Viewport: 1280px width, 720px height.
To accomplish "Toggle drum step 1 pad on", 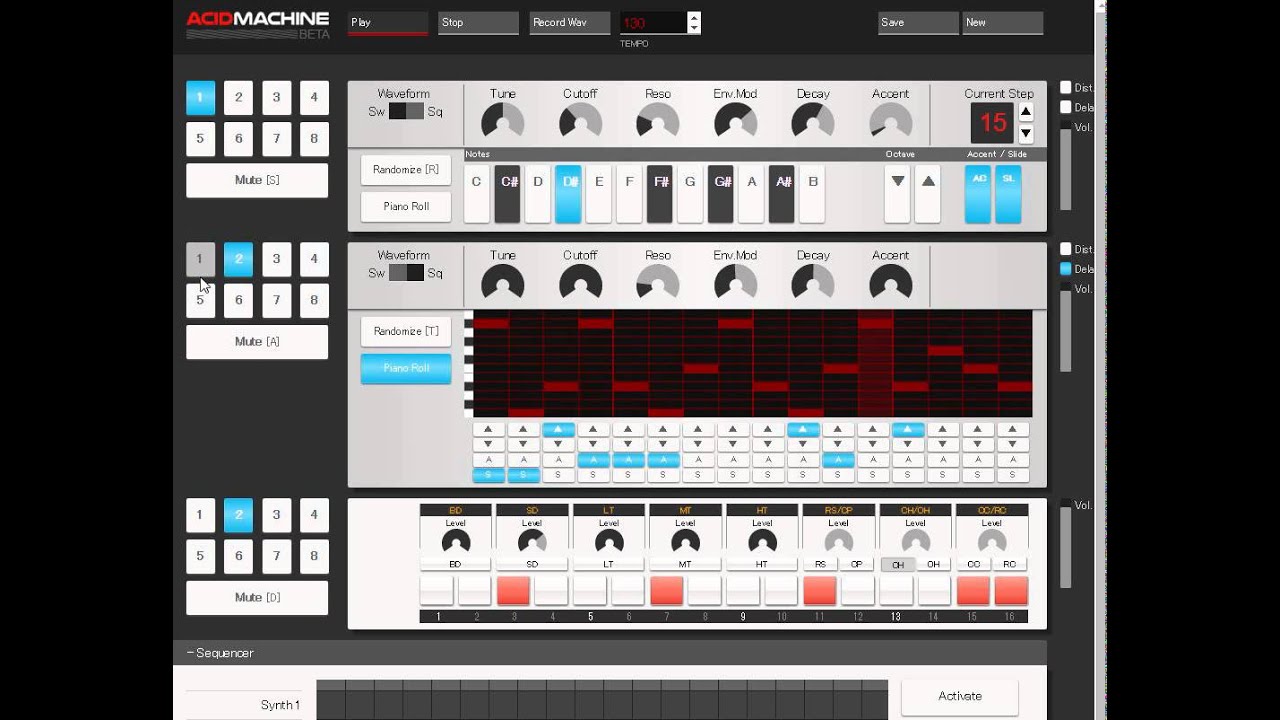I will 437,590.
